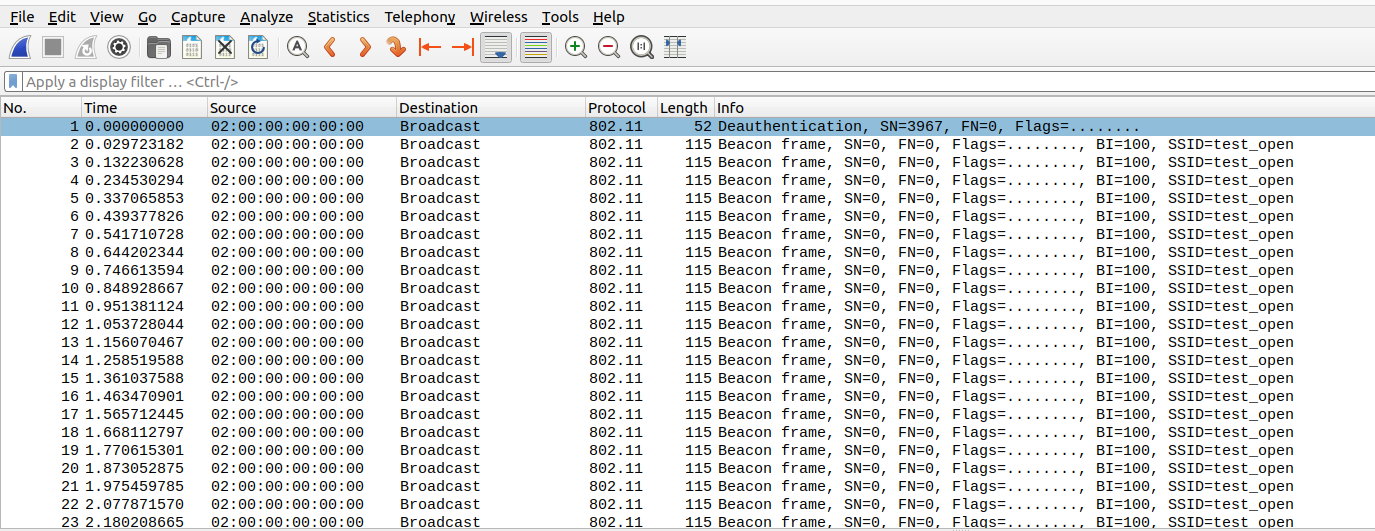The width and height of the screenshot is (1375, 531).
Task: Toggle auto-scroll during live capture
Action: pyautogui.click(x=497, y=47)
